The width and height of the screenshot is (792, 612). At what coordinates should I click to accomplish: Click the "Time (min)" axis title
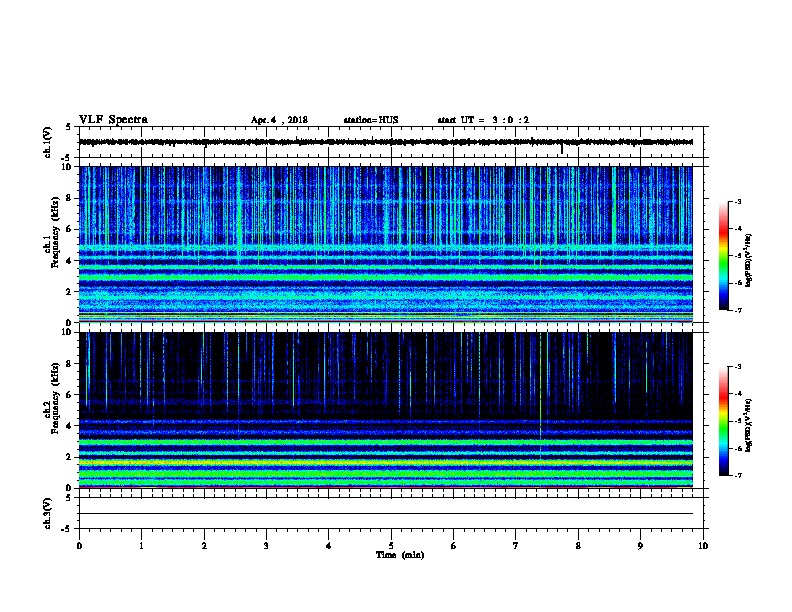[400, 555]
